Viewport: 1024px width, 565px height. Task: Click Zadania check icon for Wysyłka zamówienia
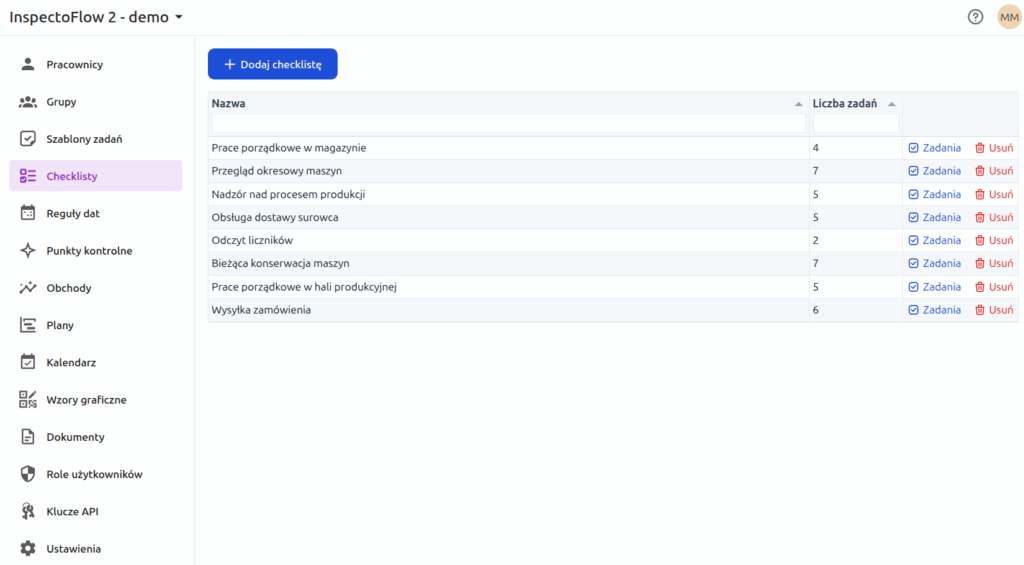click(x=914, y=310)
